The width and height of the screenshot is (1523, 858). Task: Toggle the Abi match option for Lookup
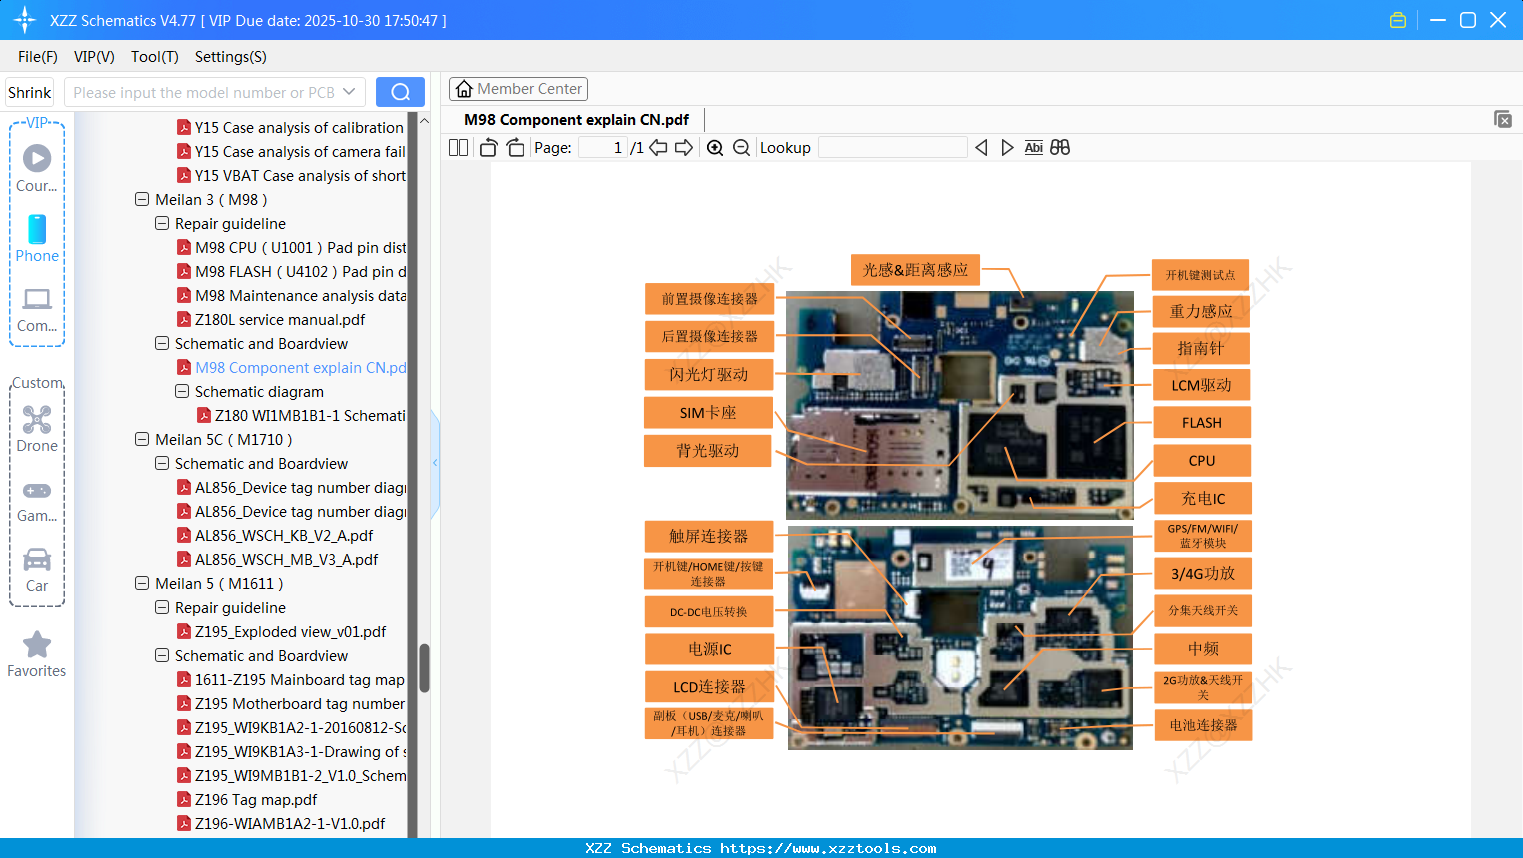coord(1033,147)
